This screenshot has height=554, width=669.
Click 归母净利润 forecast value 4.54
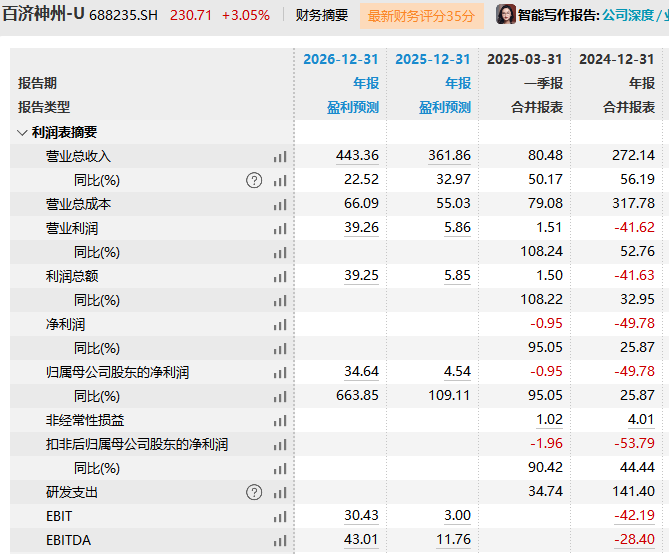coord(457,371)
